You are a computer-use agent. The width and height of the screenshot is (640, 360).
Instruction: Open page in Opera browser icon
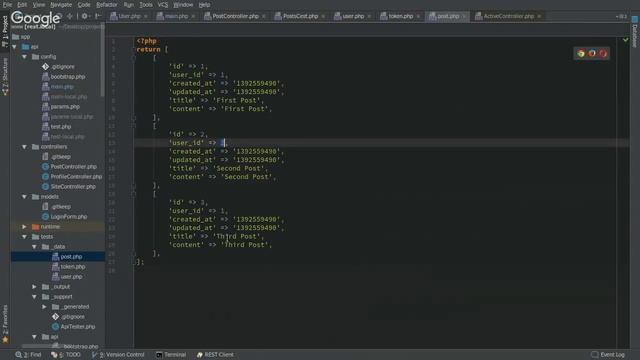603,53
